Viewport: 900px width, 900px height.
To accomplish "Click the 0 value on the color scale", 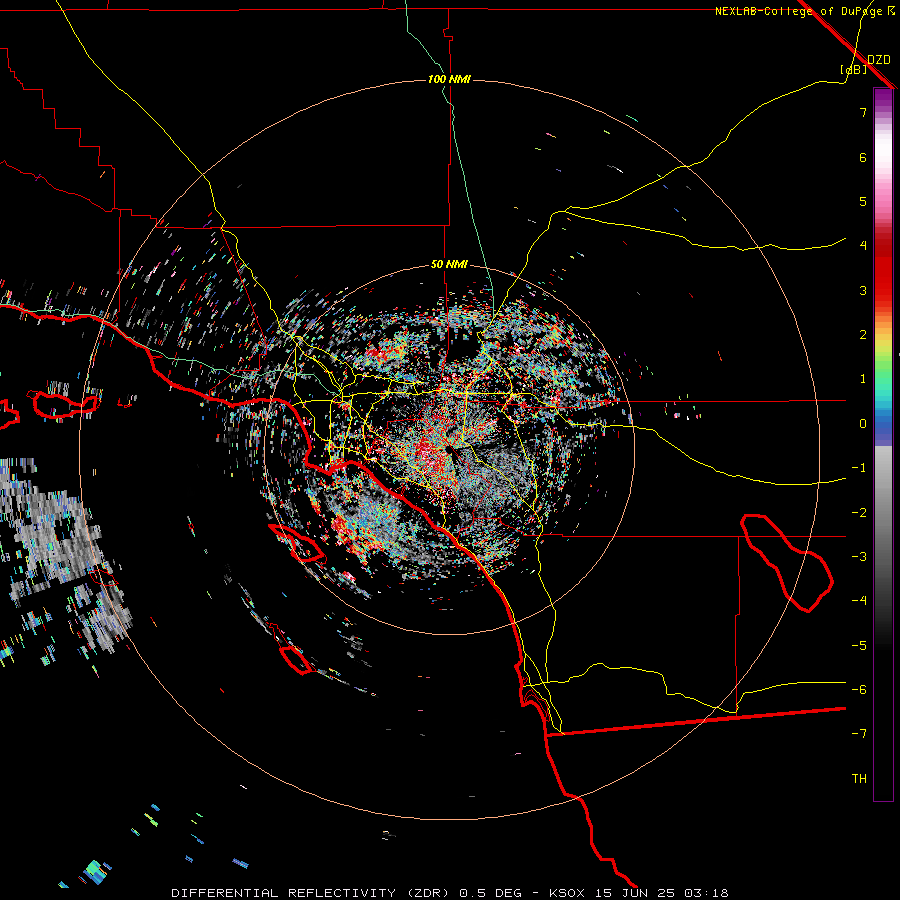I will pyautogui.click(x=863, y=424).
